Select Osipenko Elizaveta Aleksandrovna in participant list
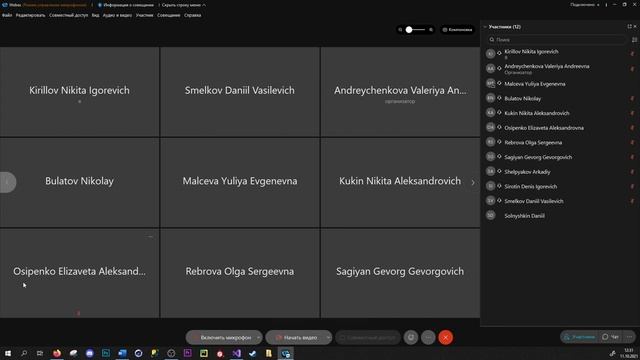This screenshot has width=640, height=360. click(x=560, y=128)
